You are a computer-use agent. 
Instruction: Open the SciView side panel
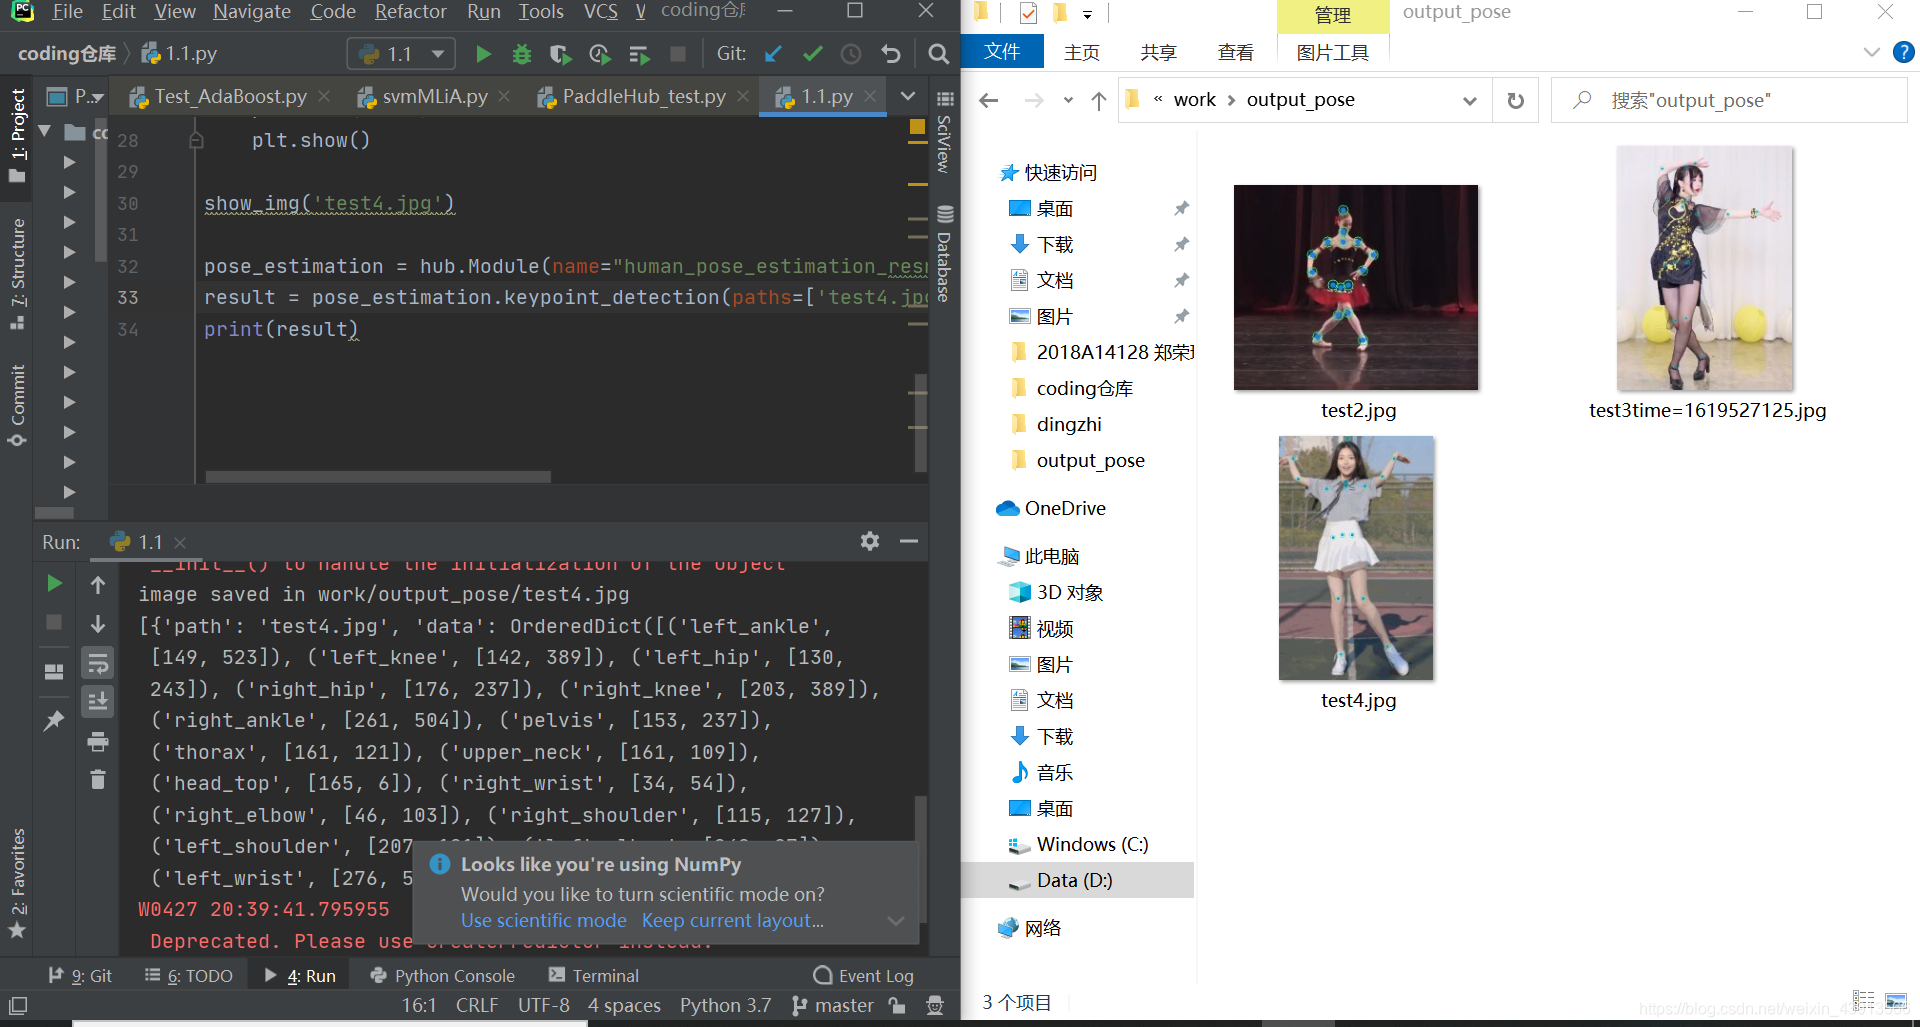(x=944, y=132)
